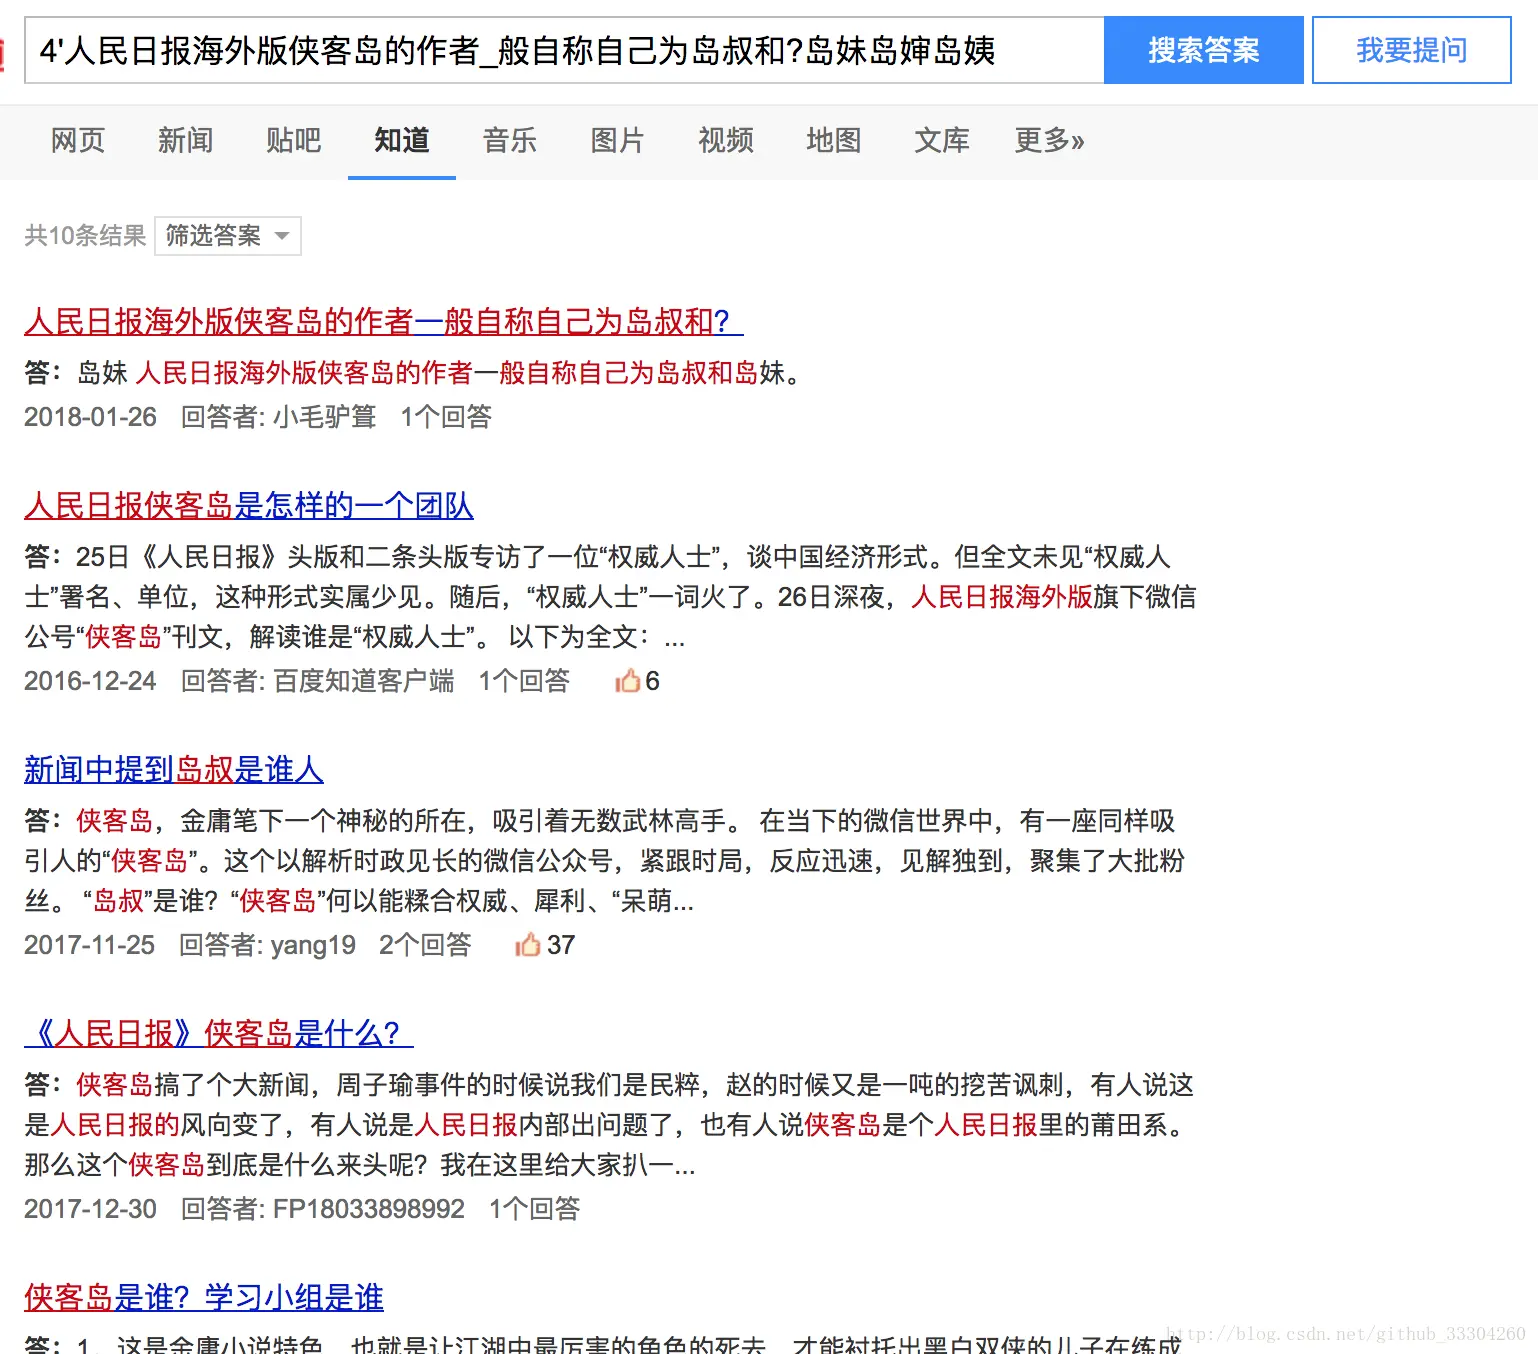Expand the 更多» menu
Viewport: 1538px width, 1354px height.
point(1050,140)
